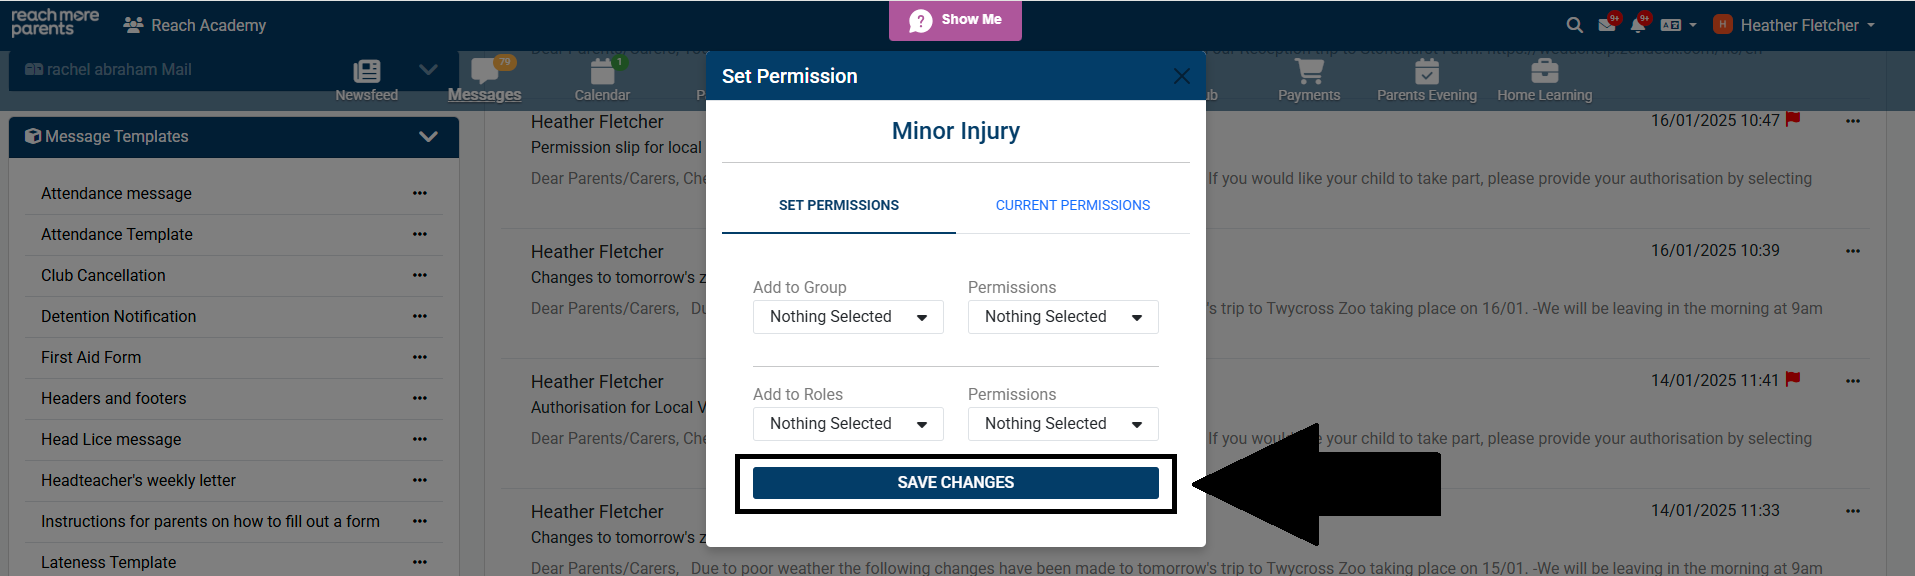Go to Payments shopping cart icon

[1308, 72]
